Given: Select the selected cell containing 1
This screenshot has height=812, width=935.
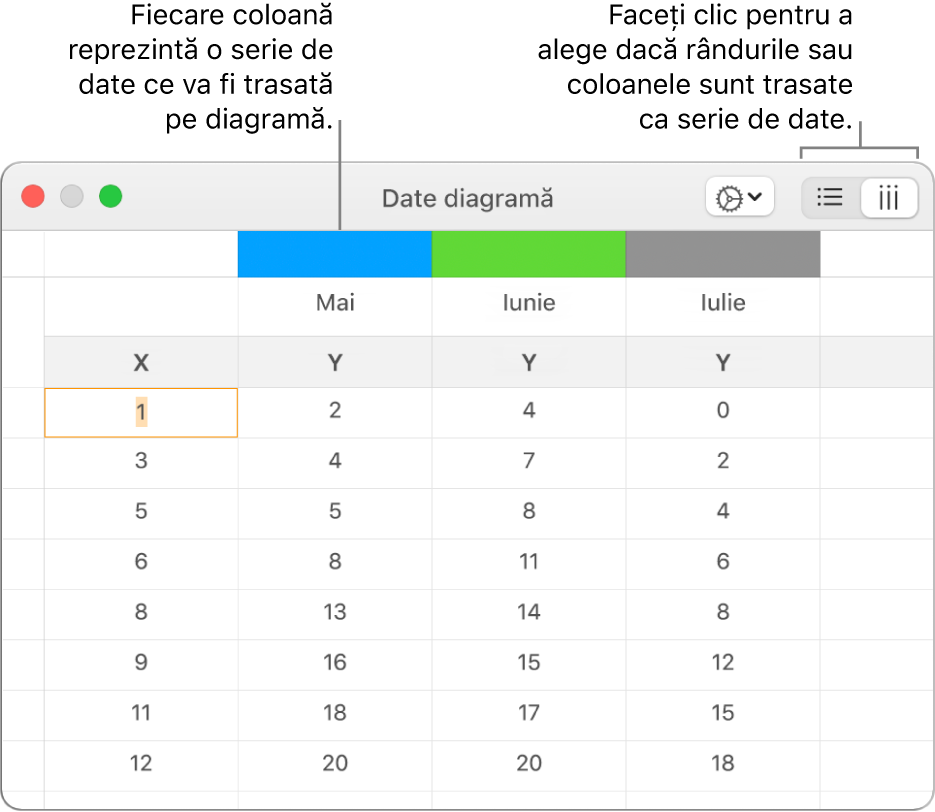Looking at the screenshot, I should pyautogui.click(x=141, y=412).
